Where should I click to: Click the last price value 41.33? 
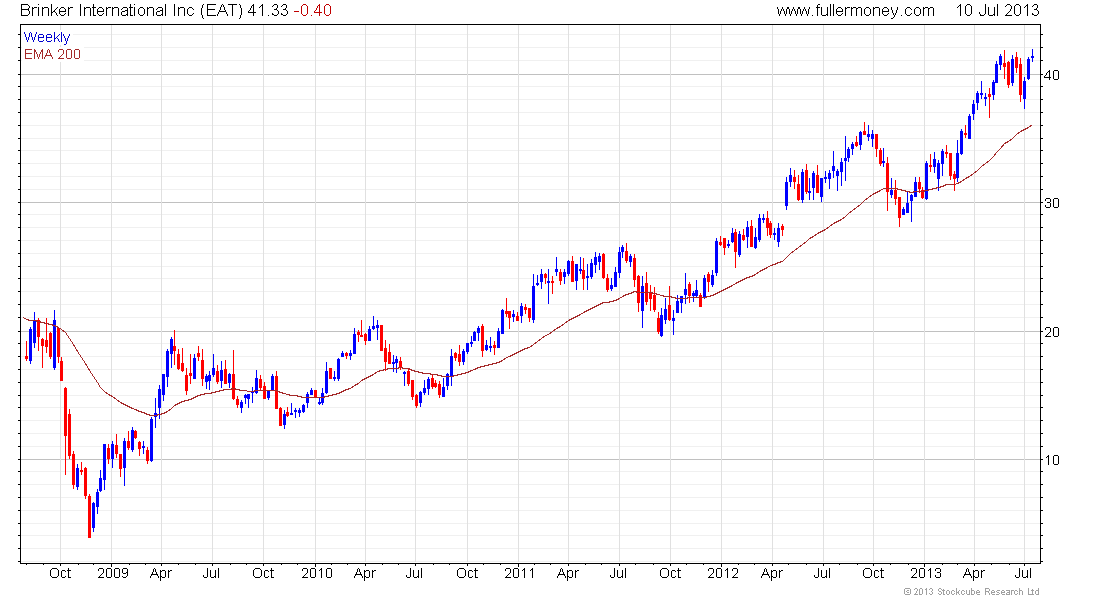[268, 11]
